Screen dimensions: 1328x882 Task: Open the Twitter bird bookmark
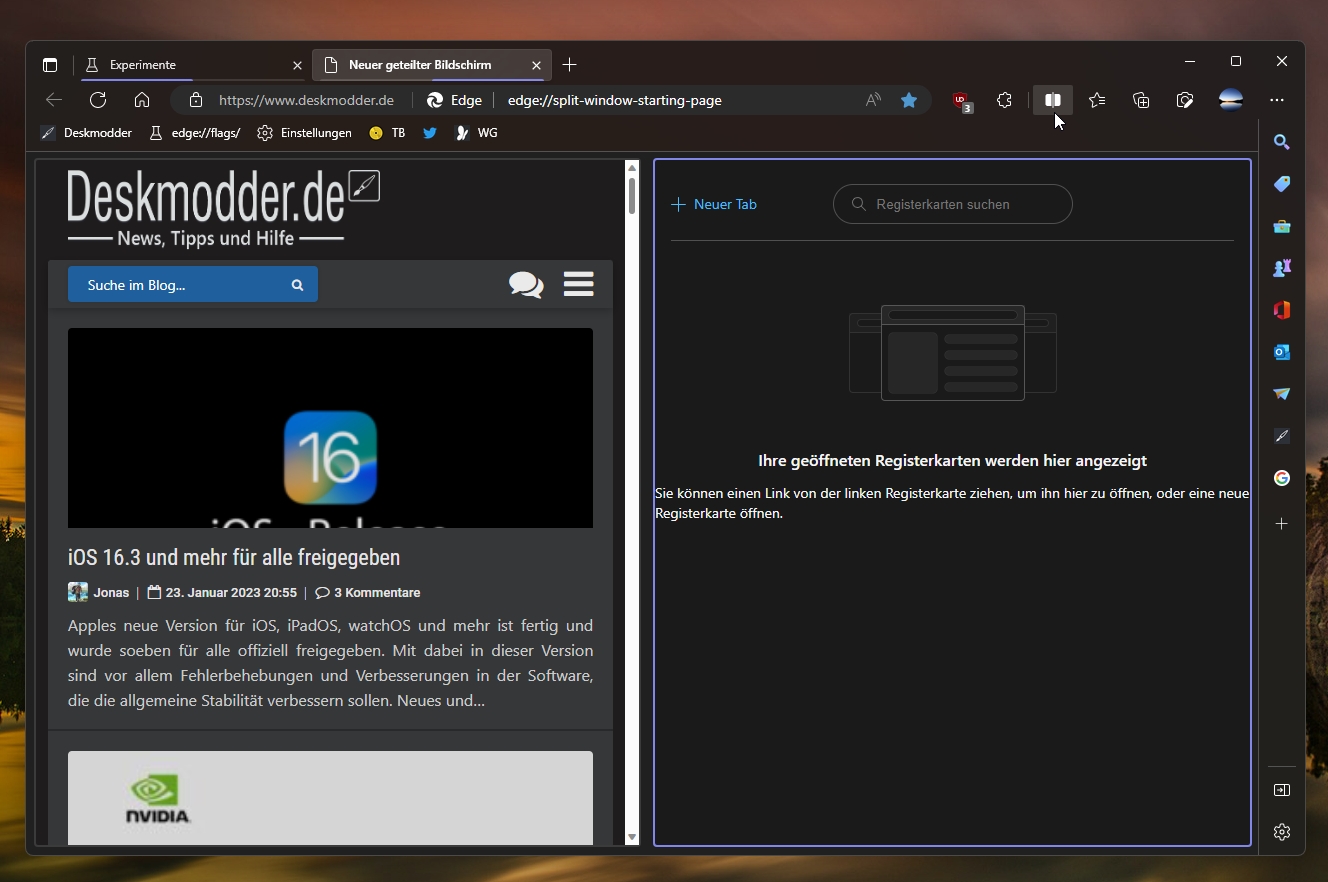[x=430, y=133]
